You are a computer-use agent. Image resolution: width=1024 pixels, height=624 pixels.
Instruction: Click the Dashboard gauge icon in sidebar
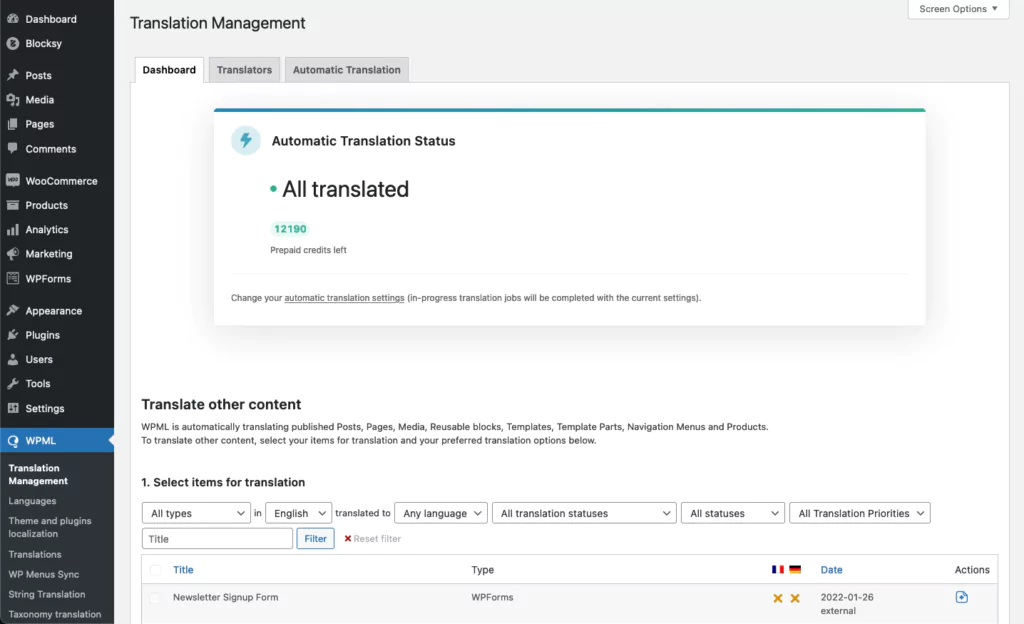coord(12,19)
